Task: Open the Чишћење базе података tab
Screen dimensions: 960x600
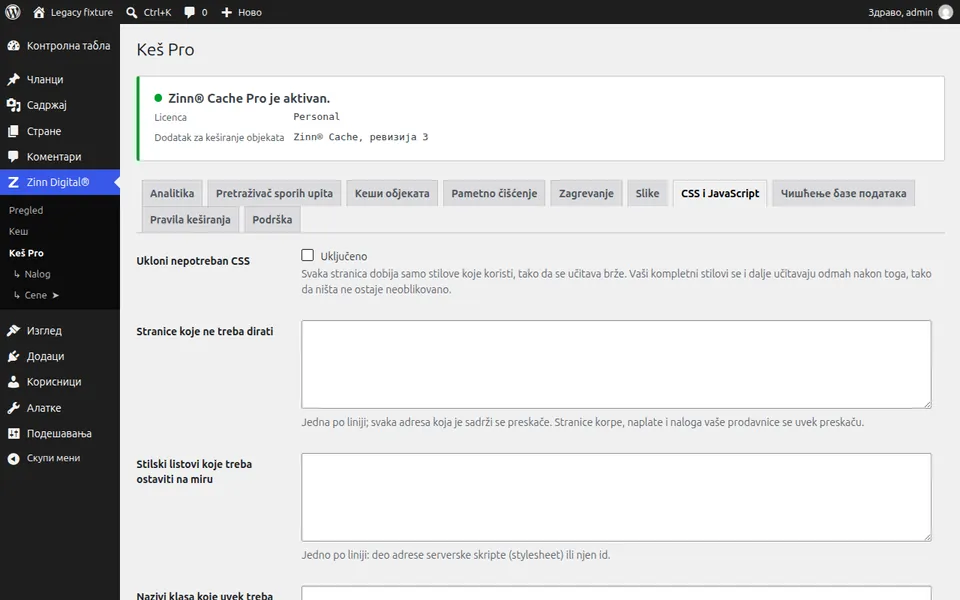Action: (843, 193)
